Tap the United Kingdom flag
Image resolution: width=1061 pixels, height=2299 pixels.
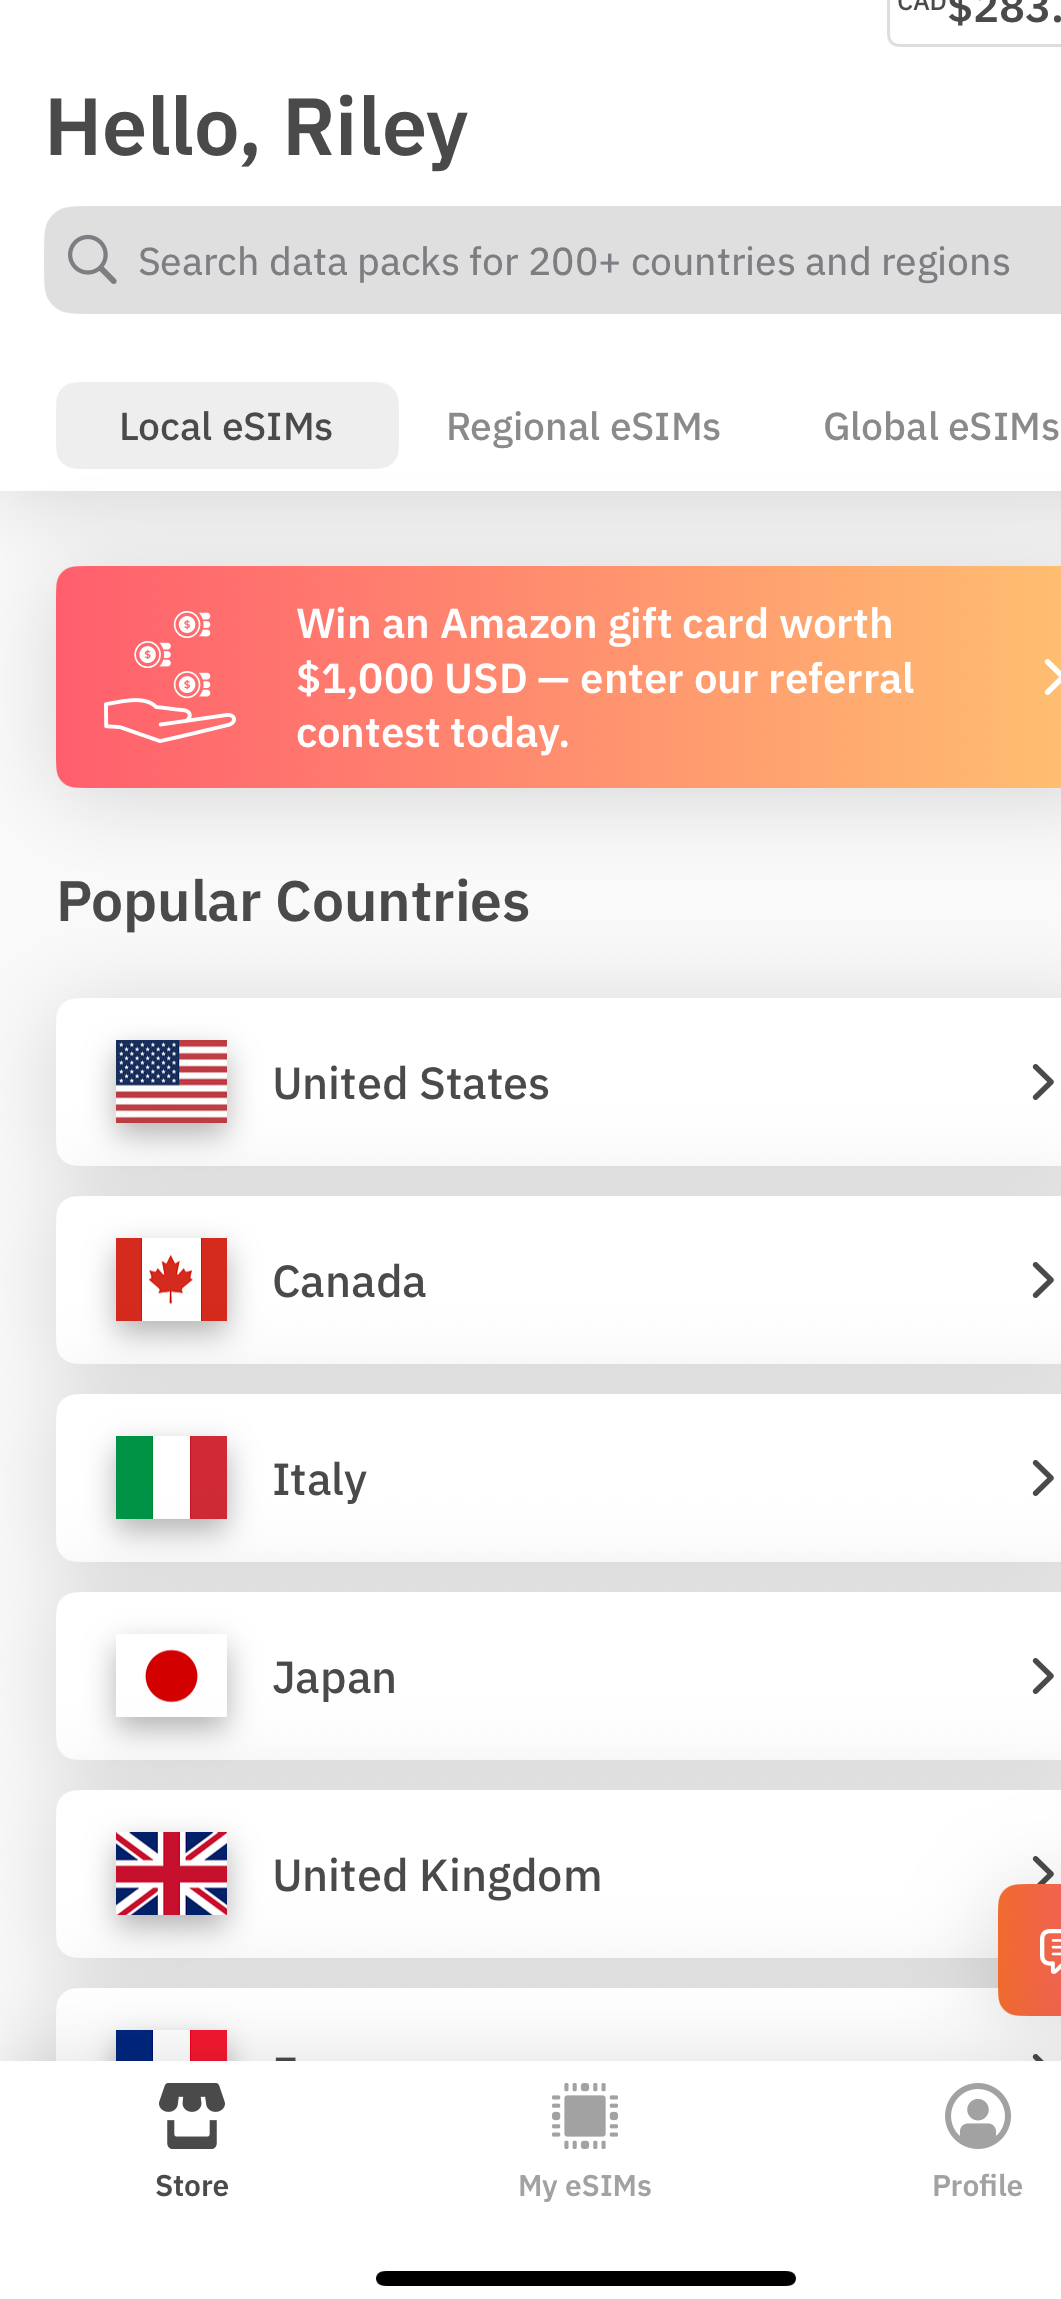click(x=171, y=1873)
